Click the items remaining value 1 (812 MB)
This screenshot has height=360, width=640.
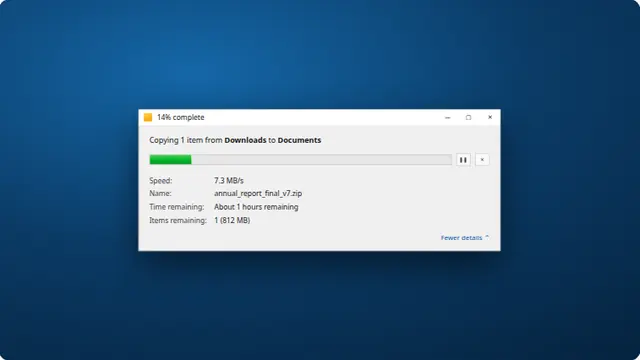[x=232, y=220]
